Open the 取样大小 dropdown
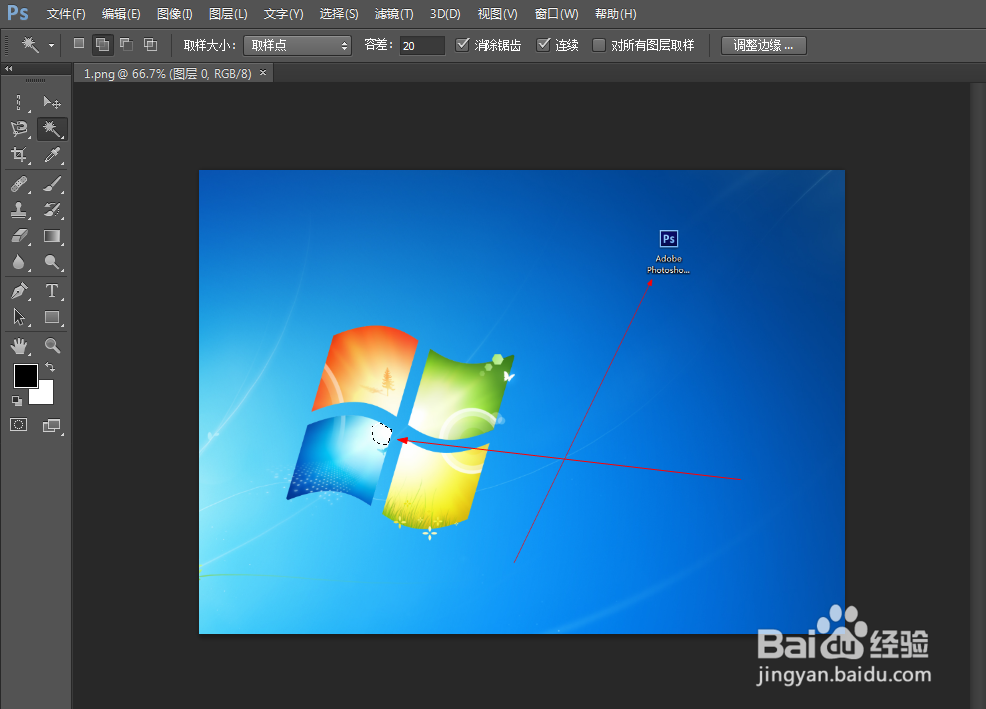 [297, 45]
